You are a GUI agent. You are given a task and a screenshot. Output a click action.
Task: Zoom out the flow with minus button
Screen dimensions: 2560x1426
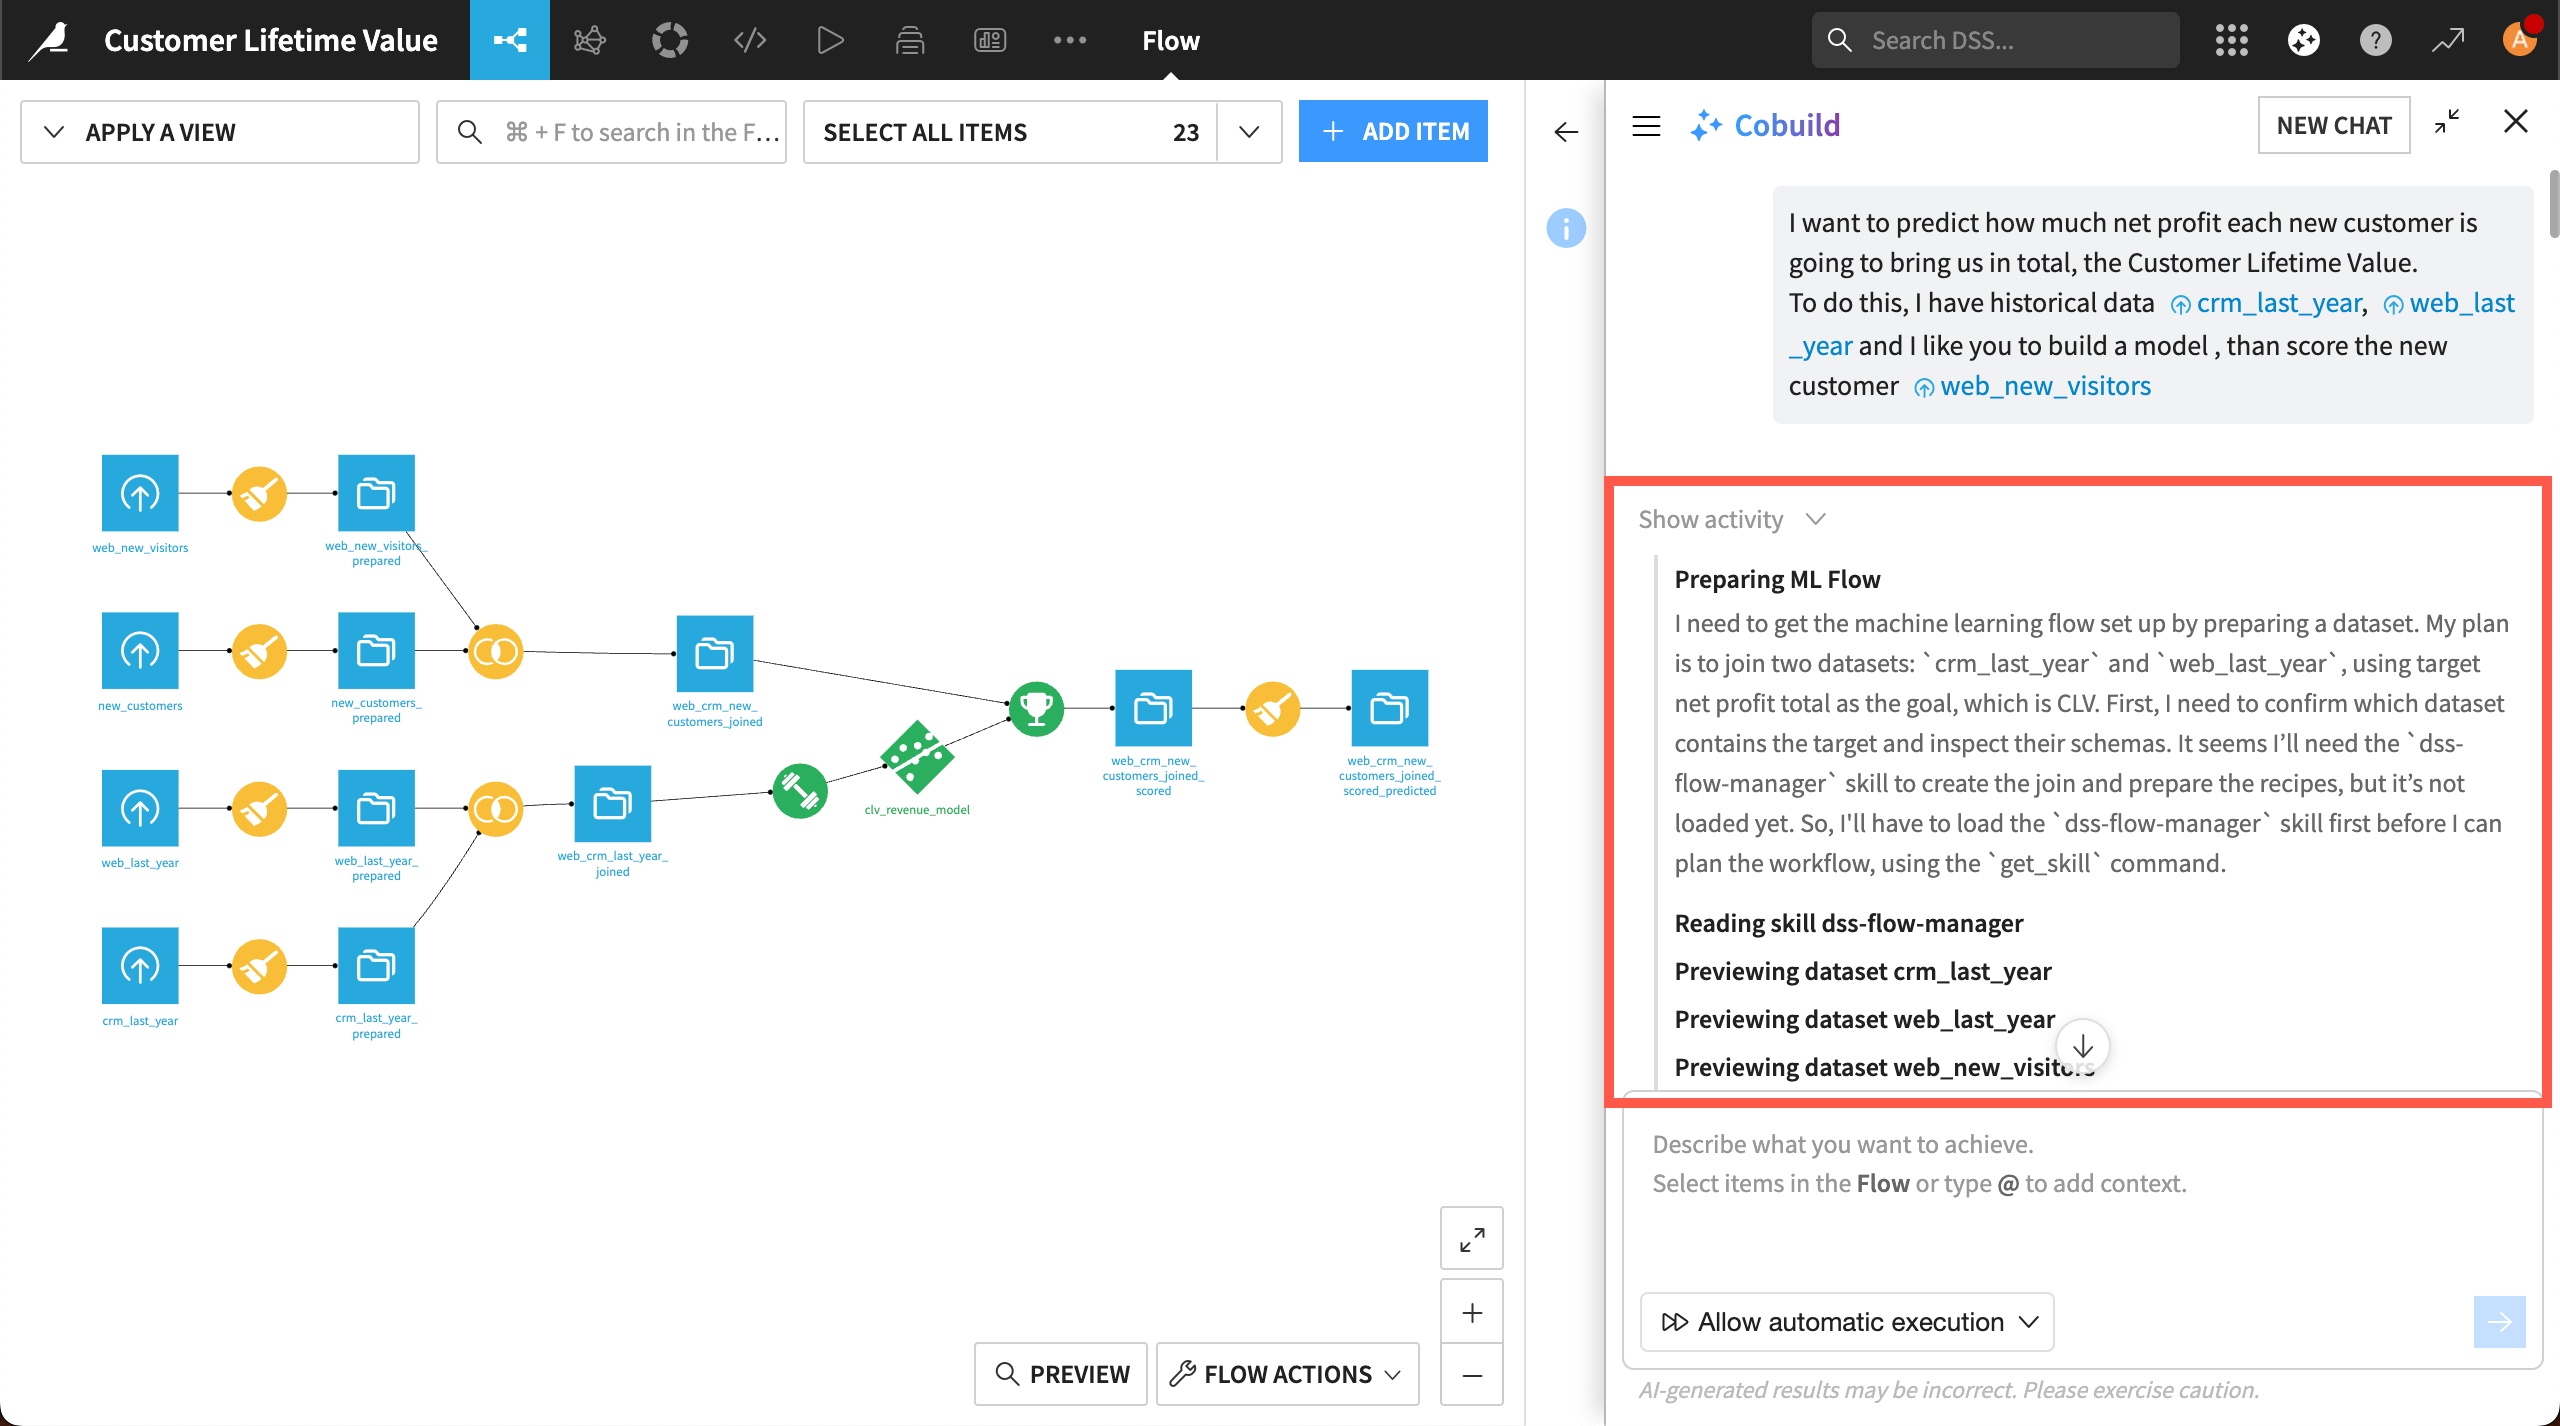coord(1472,1375)
